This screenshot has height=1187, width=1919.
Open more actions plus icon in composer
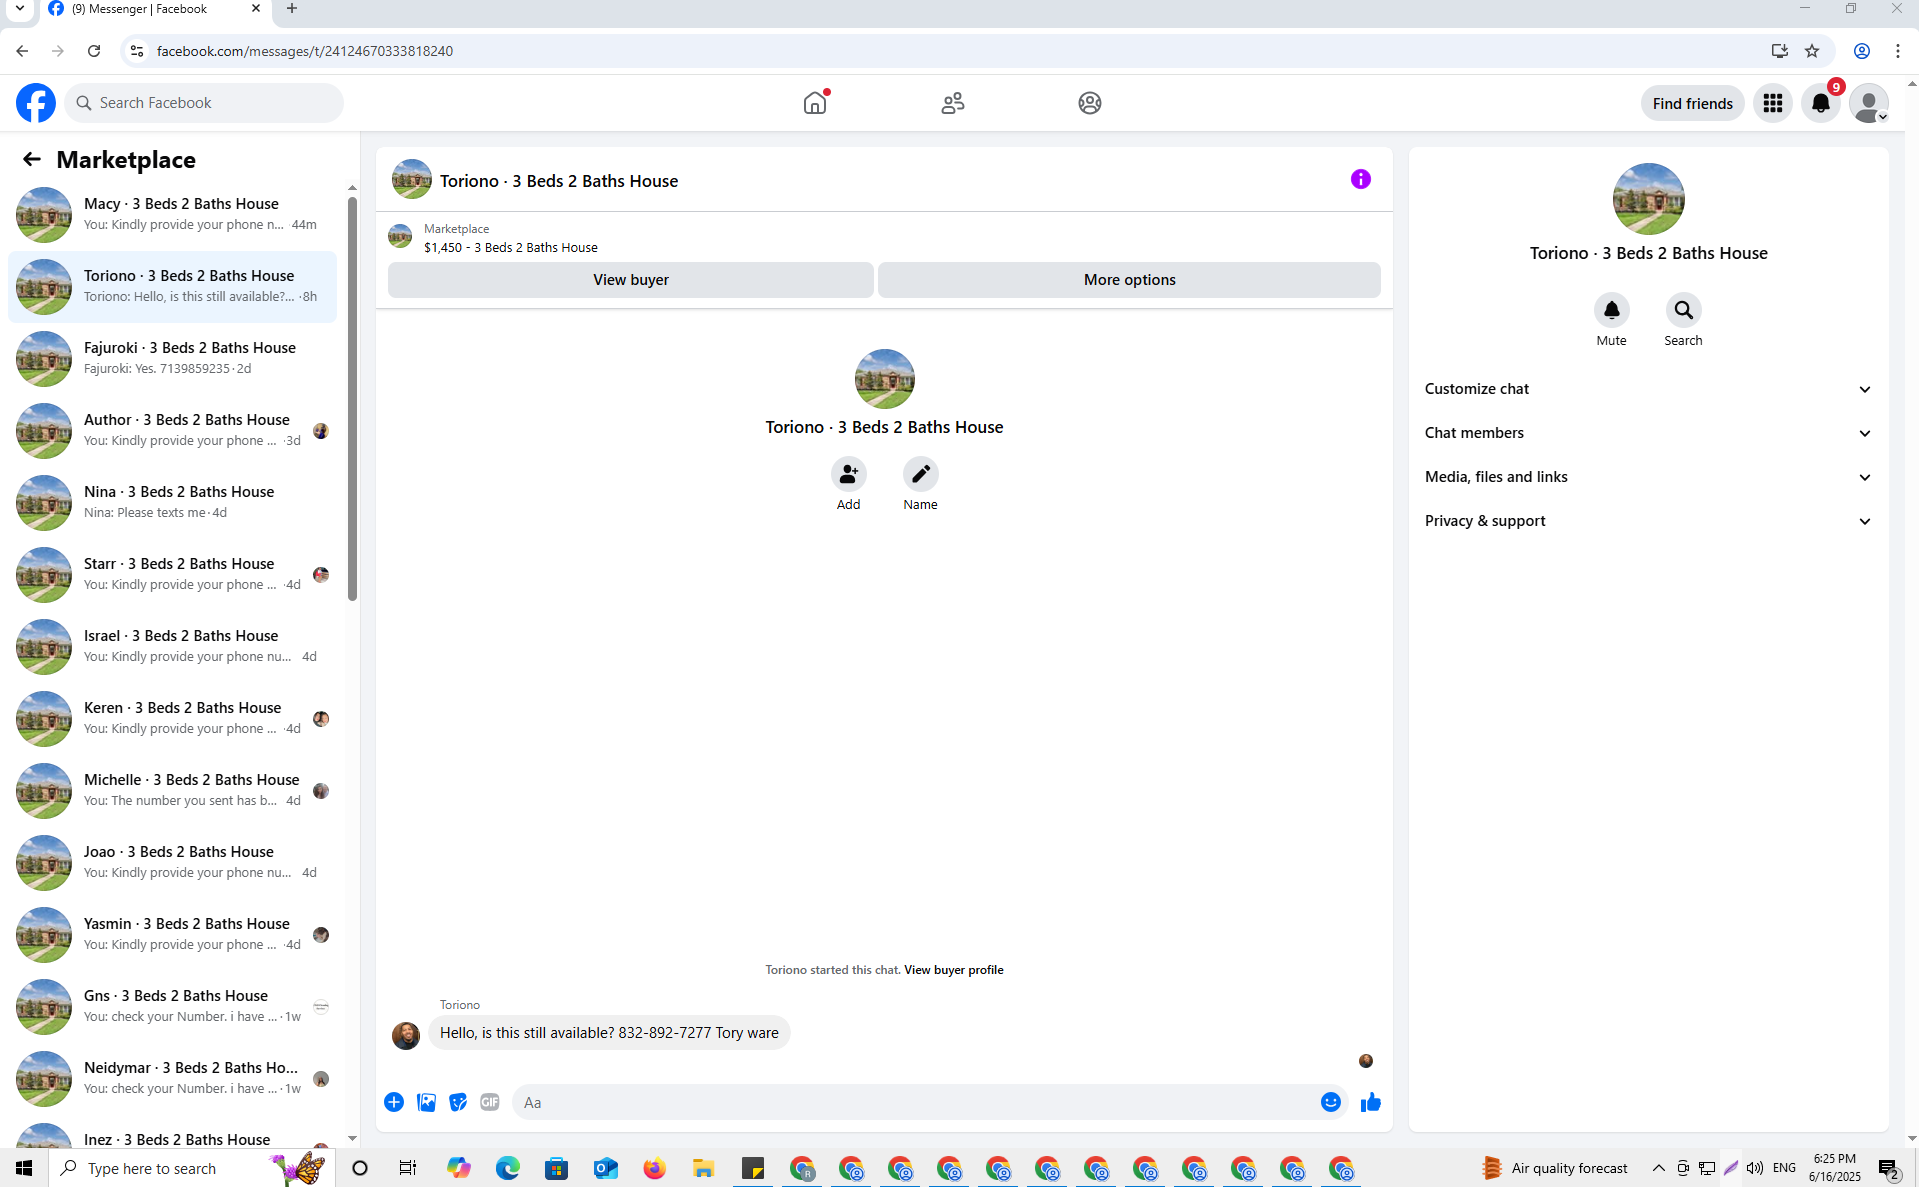pos(394,1102)
